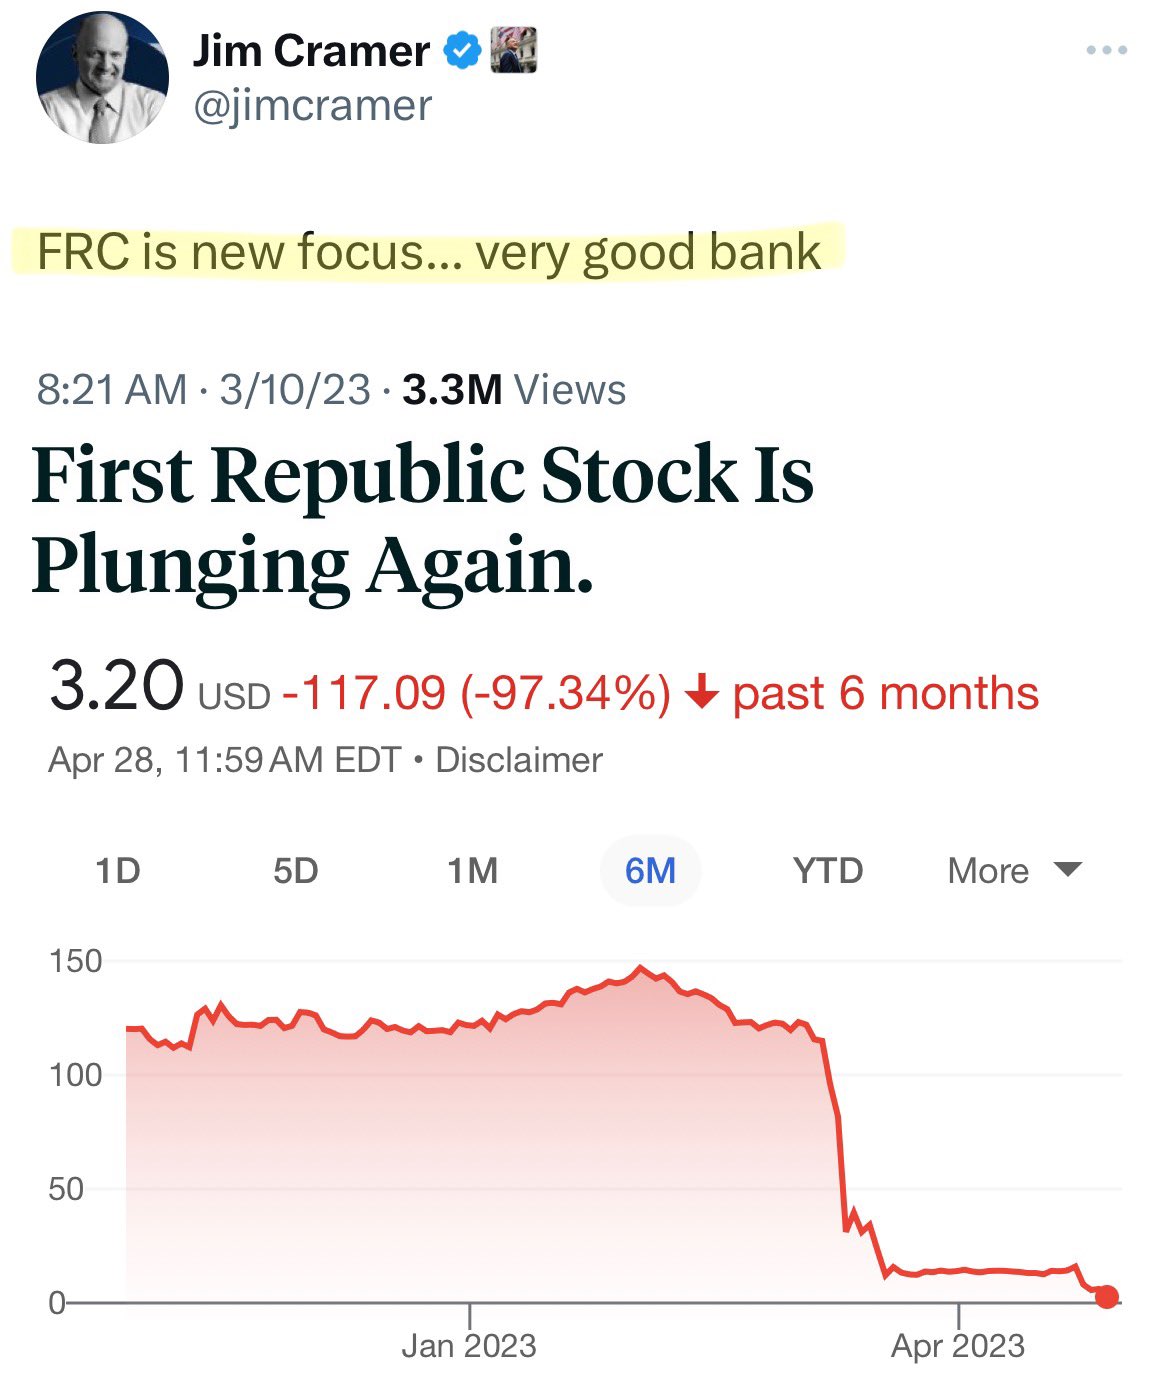Click the highlighted FRC tweet text

[x=428, y=252]
